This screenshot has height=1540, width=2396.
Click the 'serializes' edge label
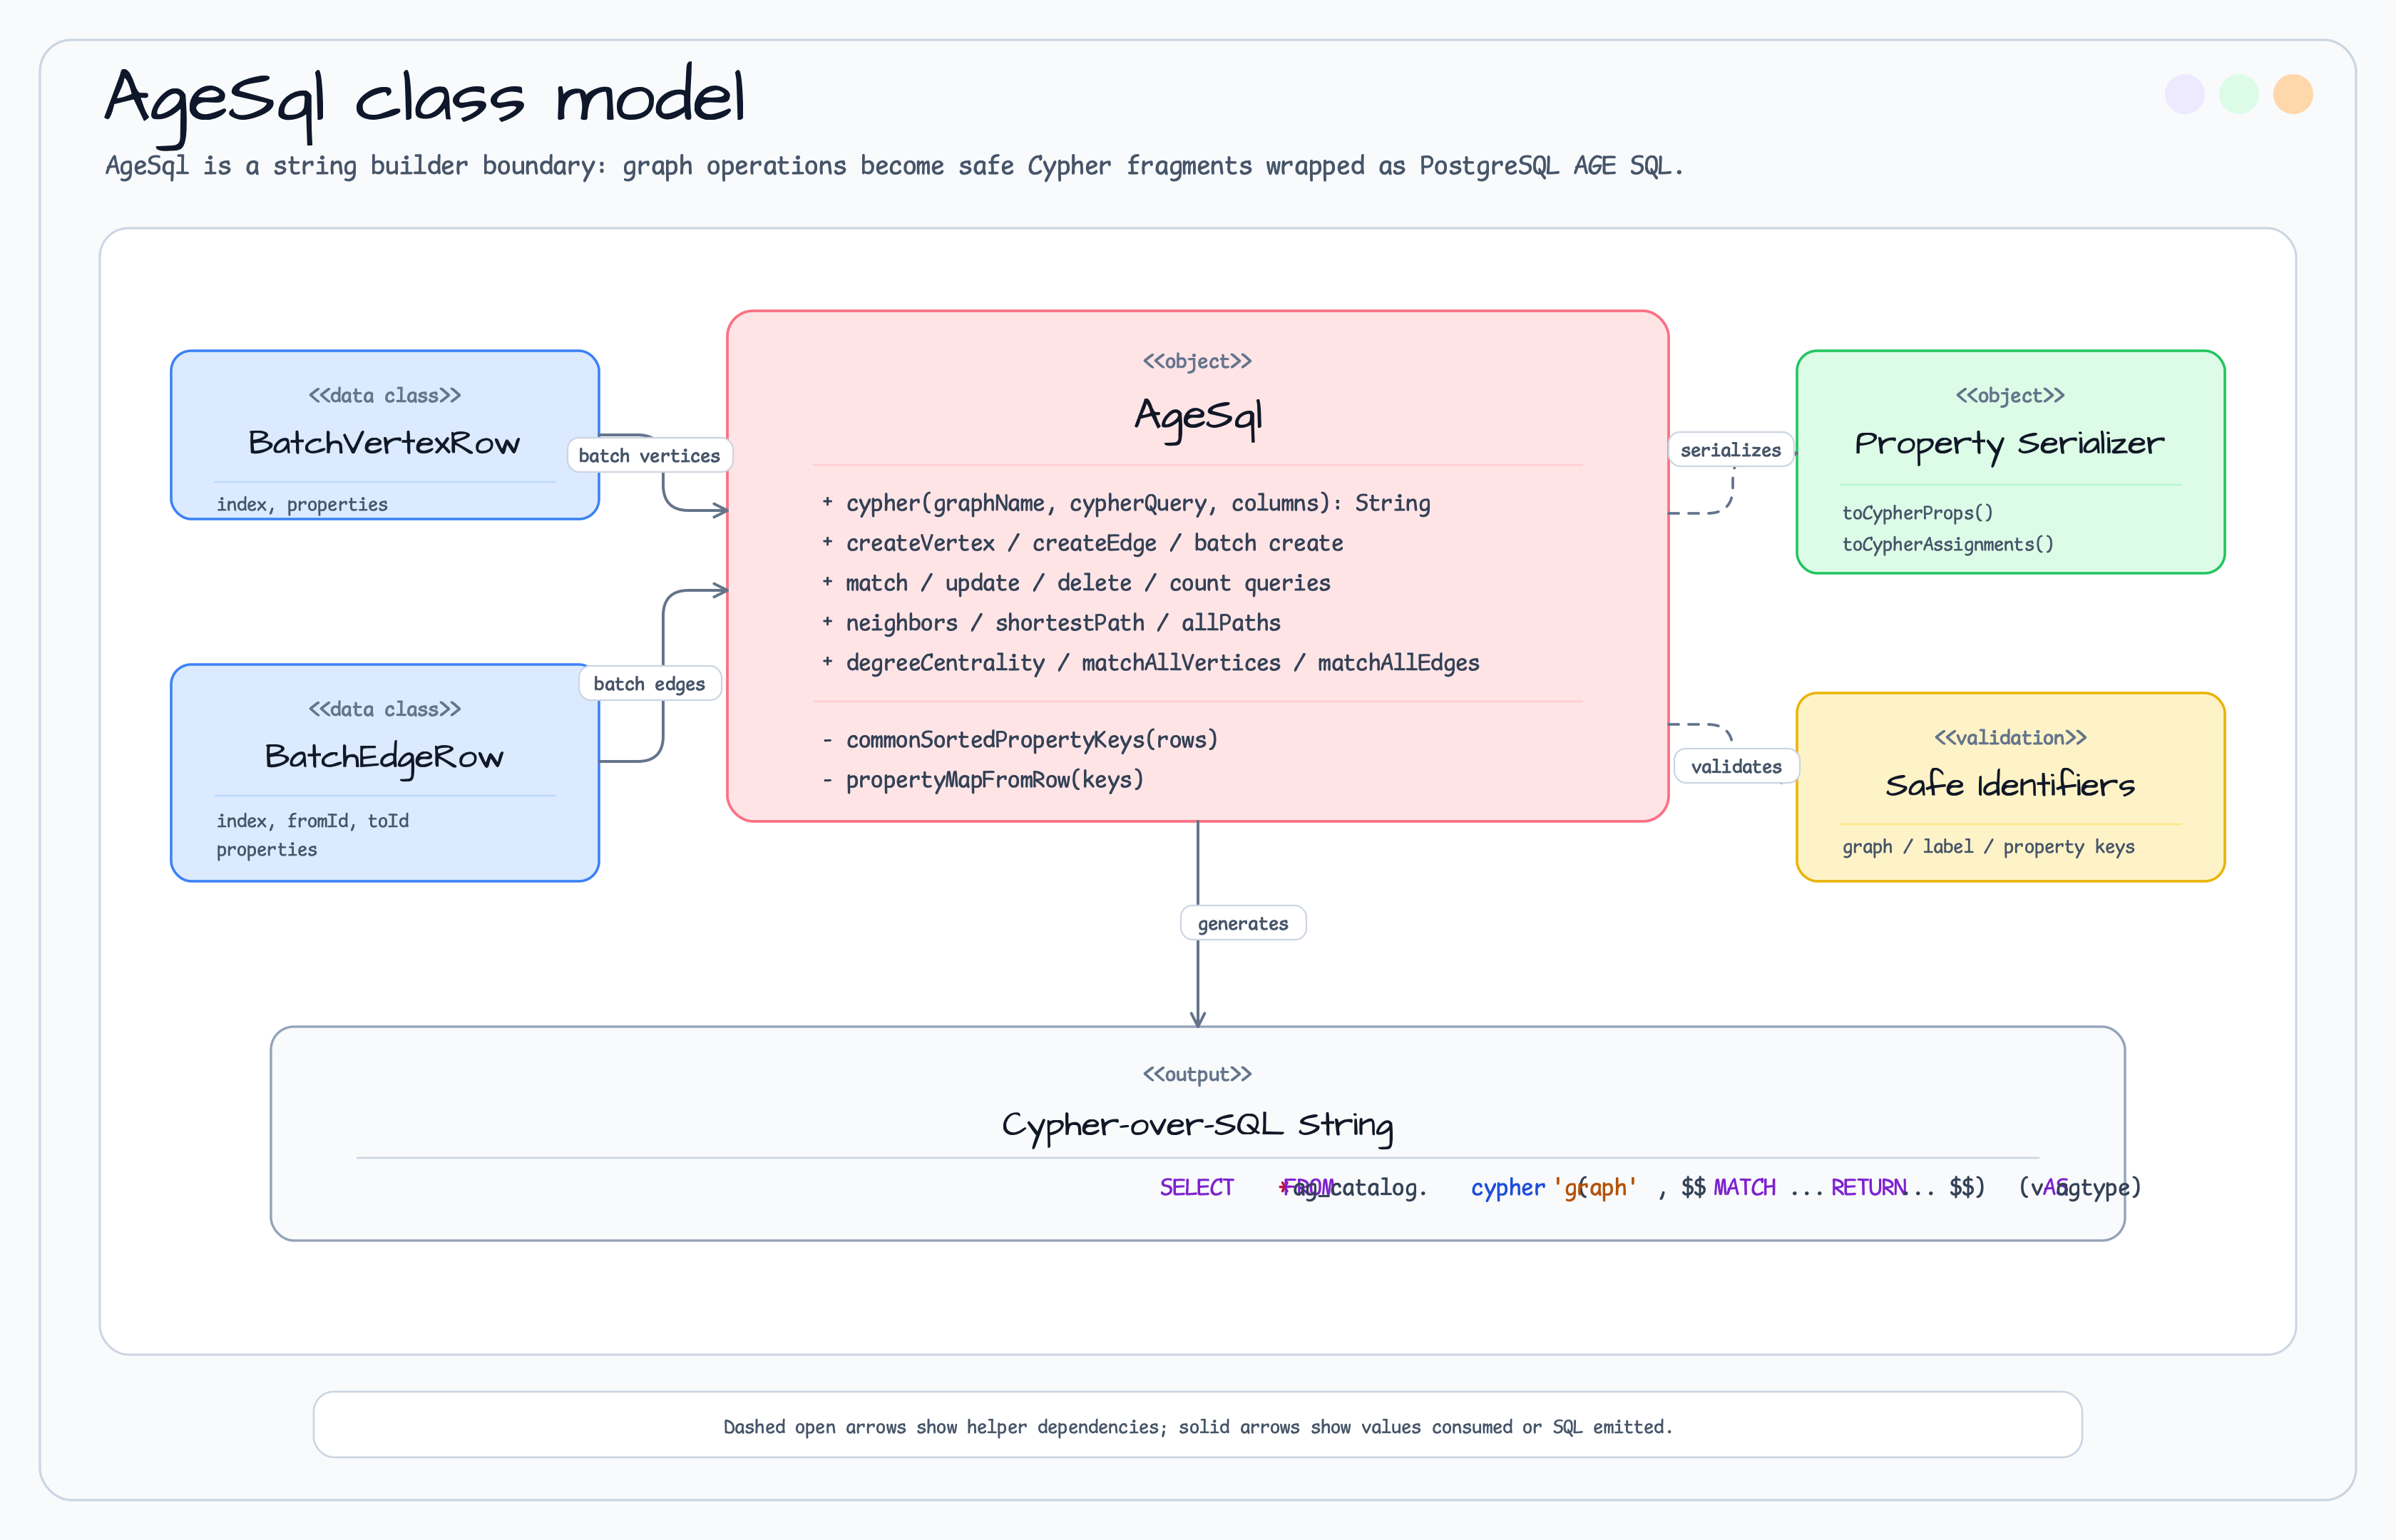[x=1730, y=450]
